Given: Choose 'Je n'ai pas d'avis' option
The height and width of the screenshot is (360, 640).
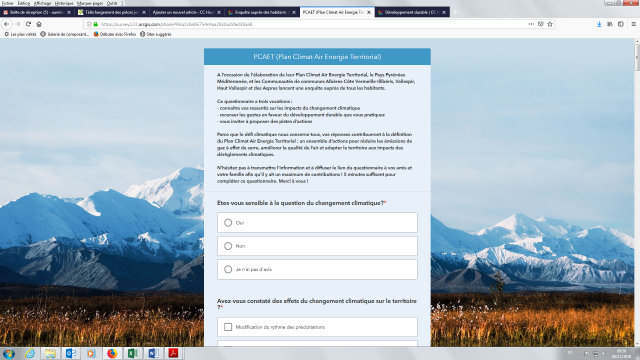Looking at the screenshot, I should tap(317, 269).
